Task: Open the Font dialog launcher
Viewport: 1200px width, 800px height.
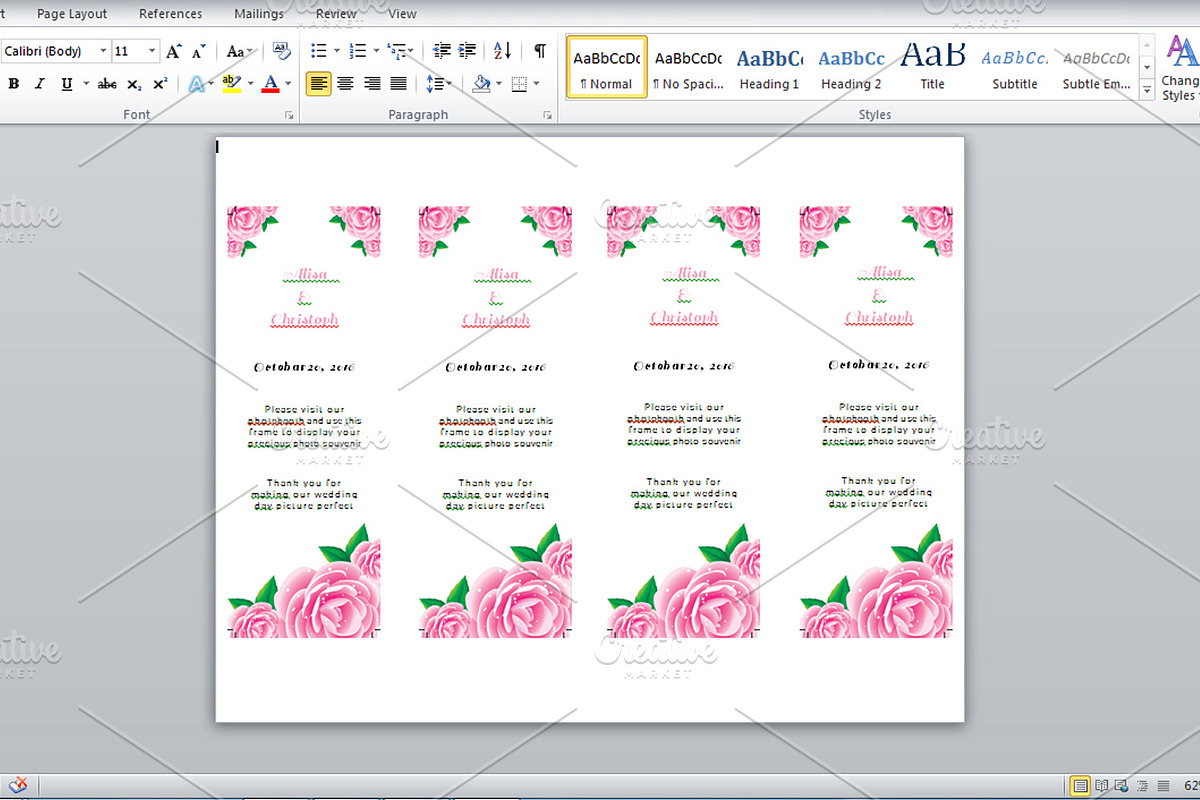Action: point(289,116)
